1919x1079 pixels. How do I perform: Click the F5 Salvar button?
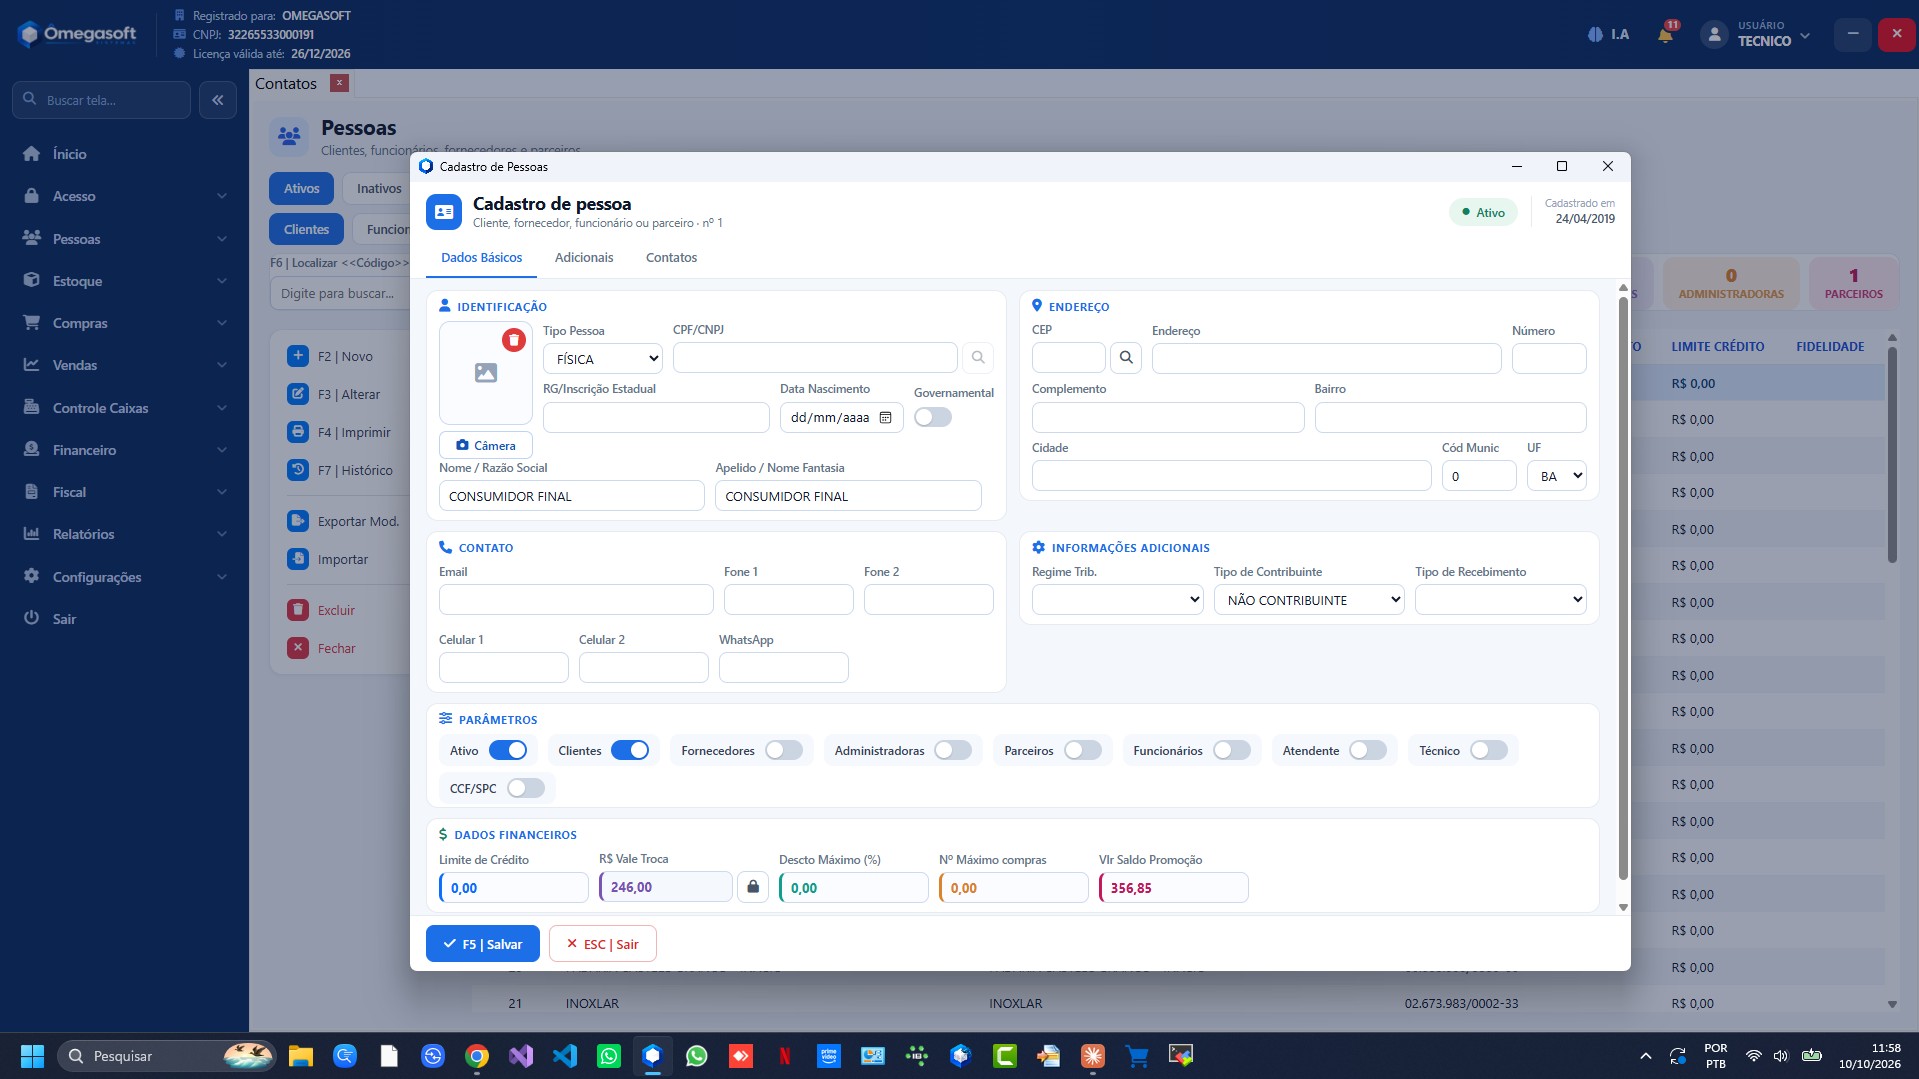(483, 944)
